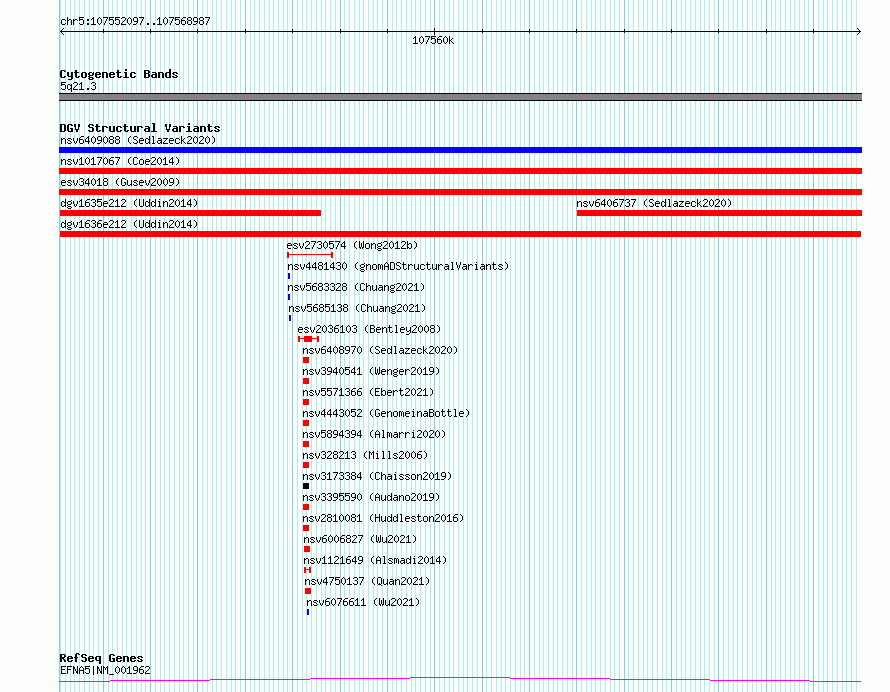Click the red nsv6406737 variant bar
Viewport: 890px width, 692px height.
(719, 213)
